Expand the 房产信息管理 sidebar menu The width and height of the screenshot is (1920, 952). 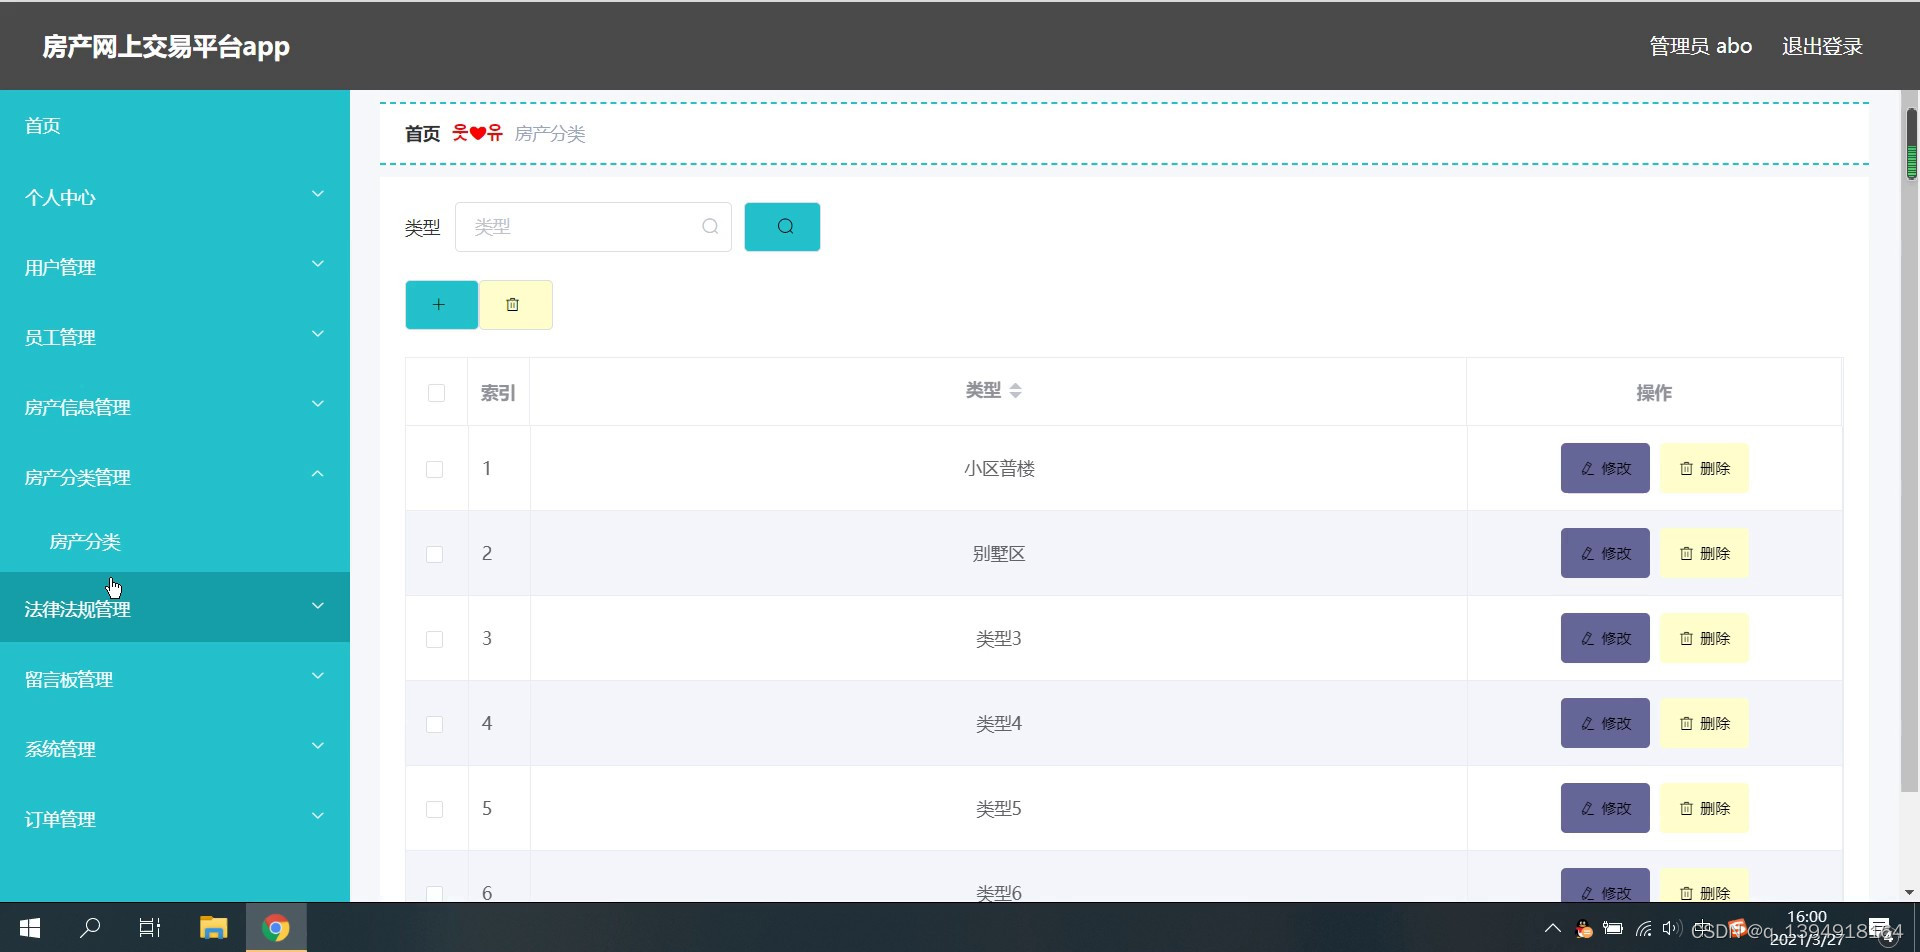[x=175, y=407]
